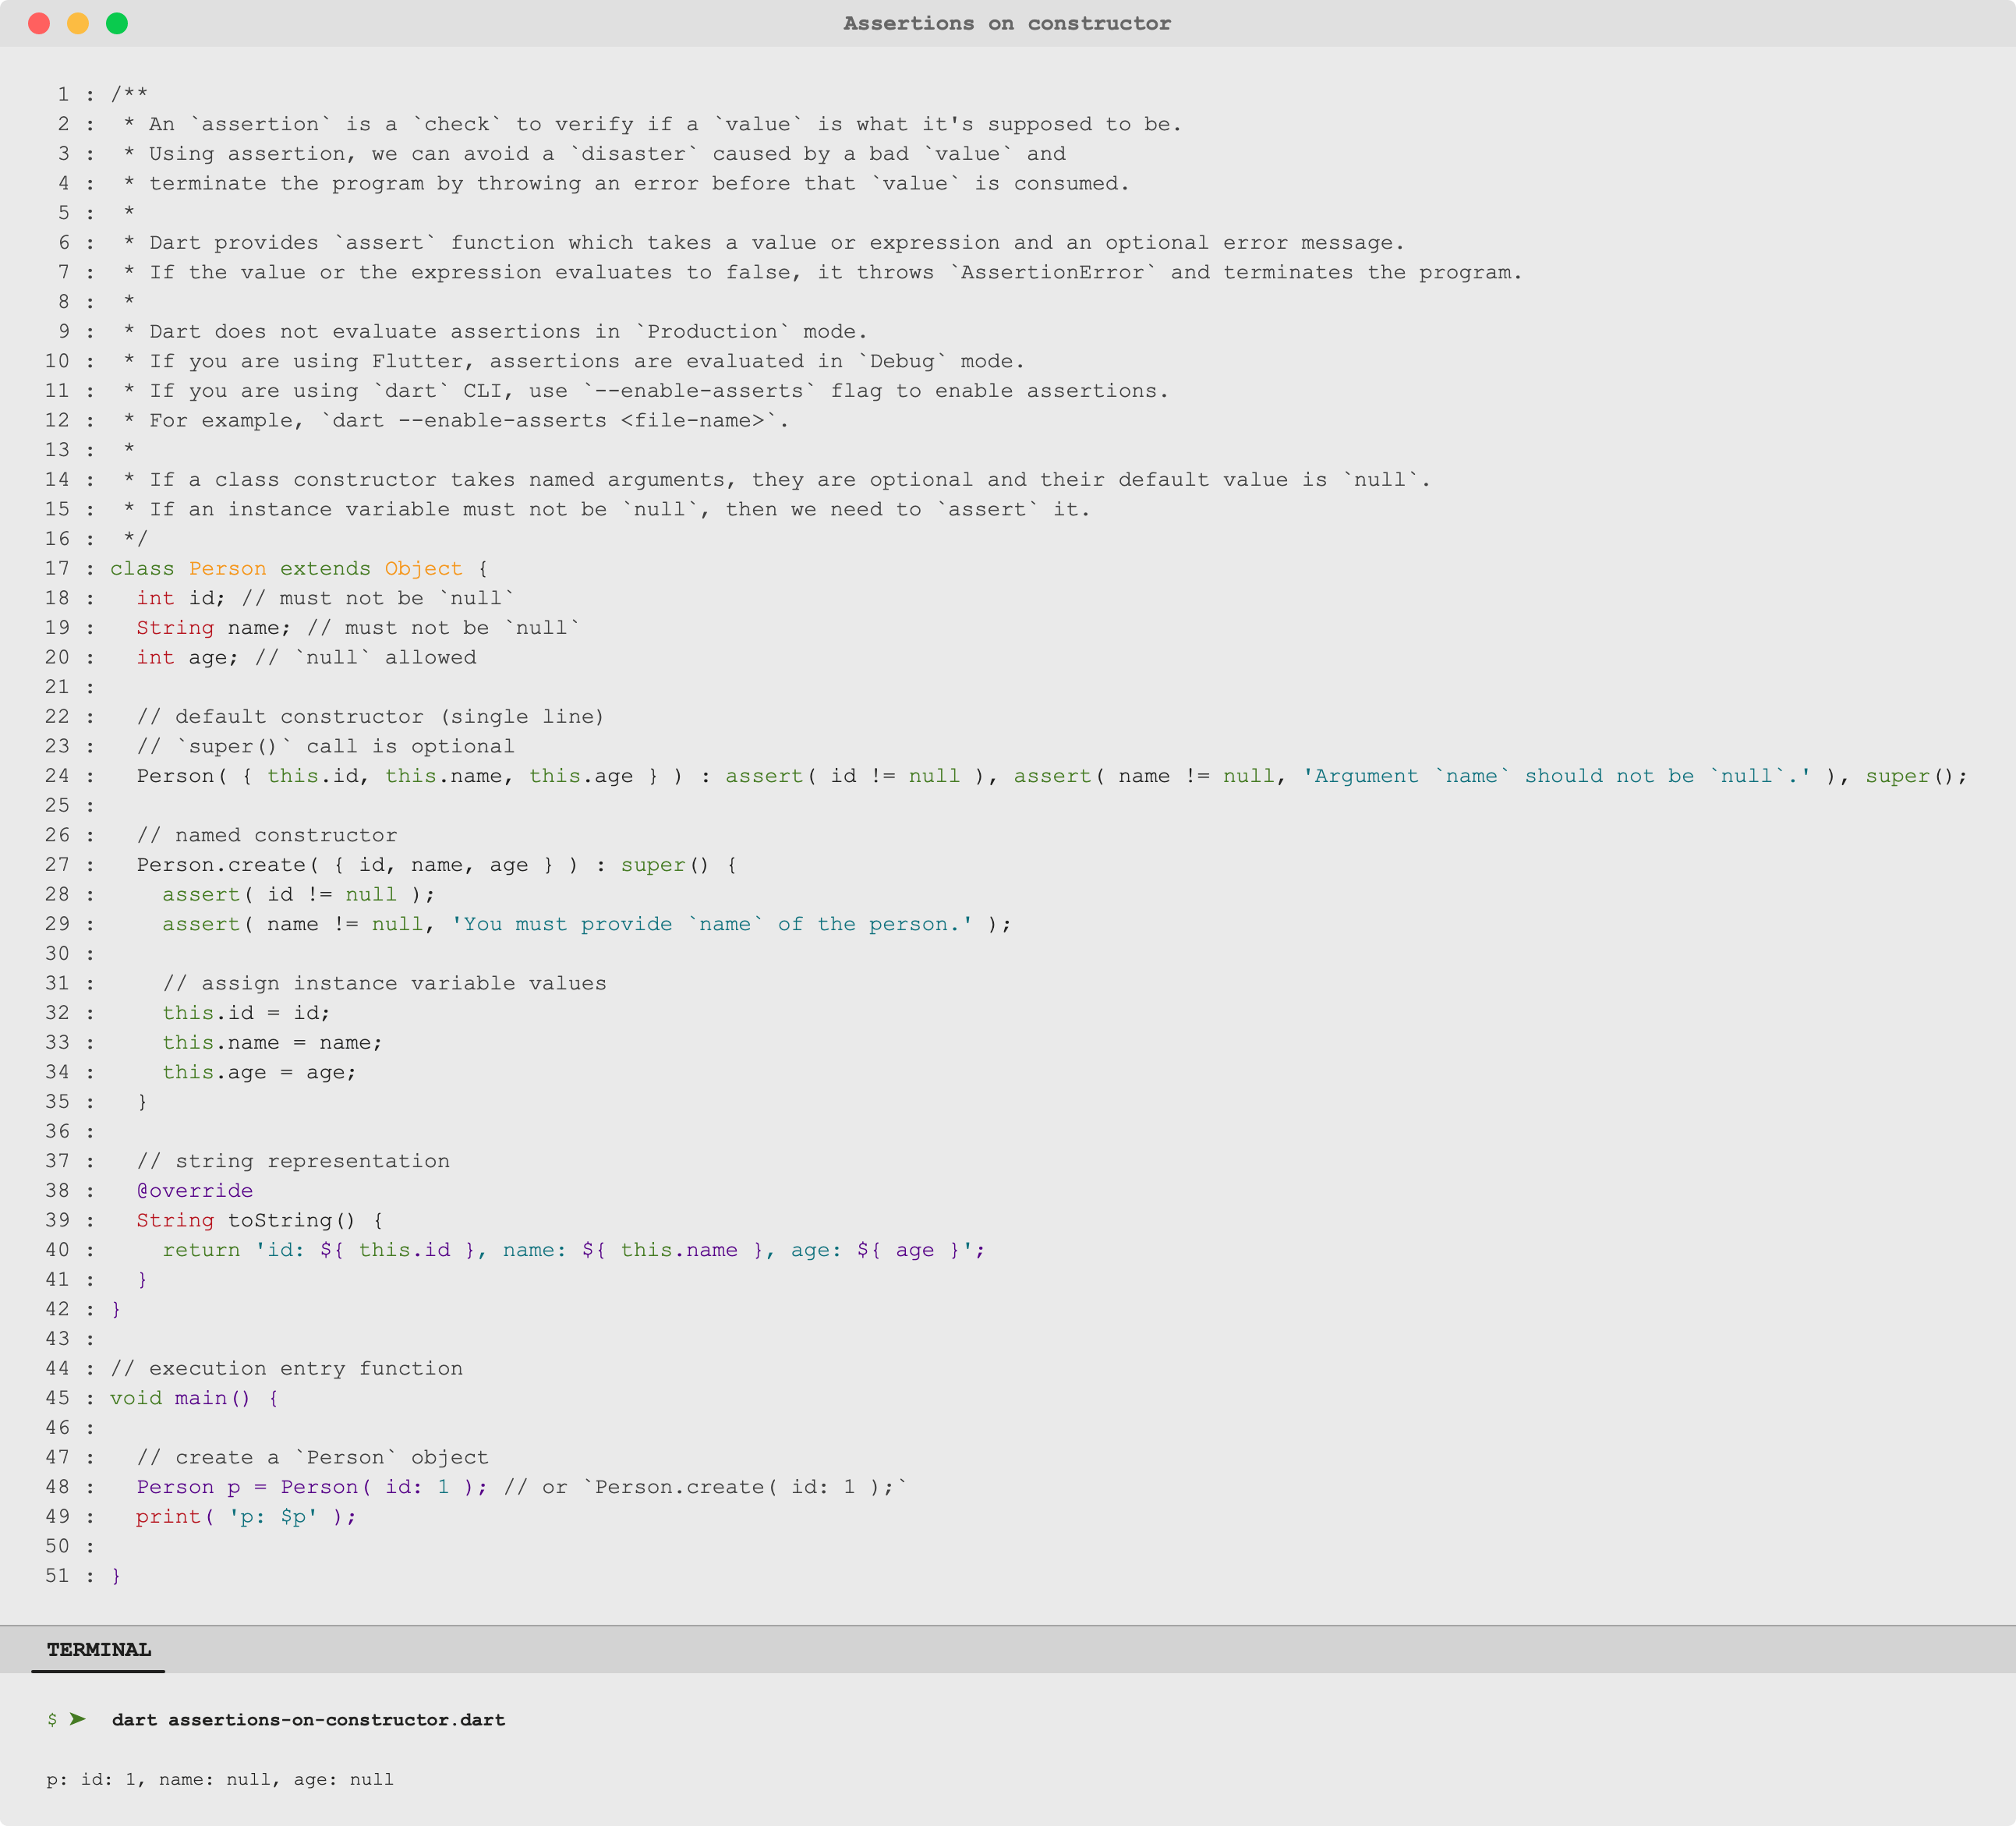The image size is (2016, 1826).
Task: Click line number 1
Action: point(62,94)
